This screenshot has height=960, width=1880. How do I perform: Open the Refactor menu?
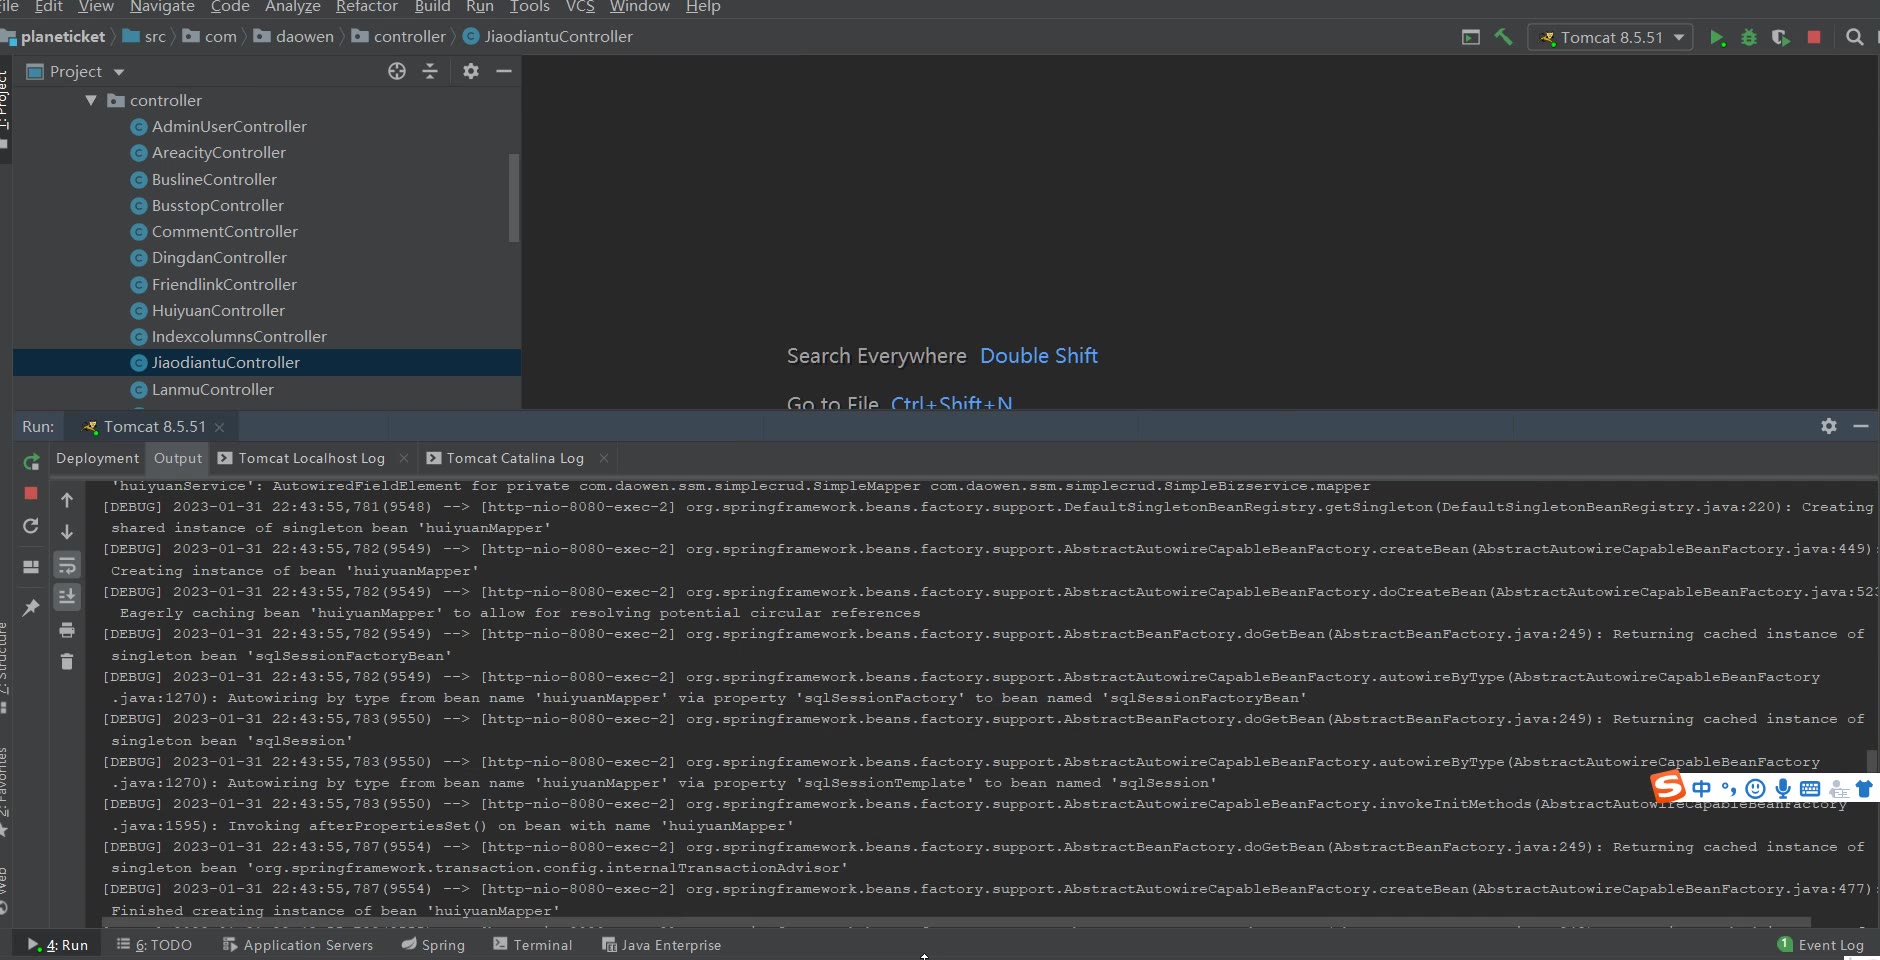click(366, 7)
